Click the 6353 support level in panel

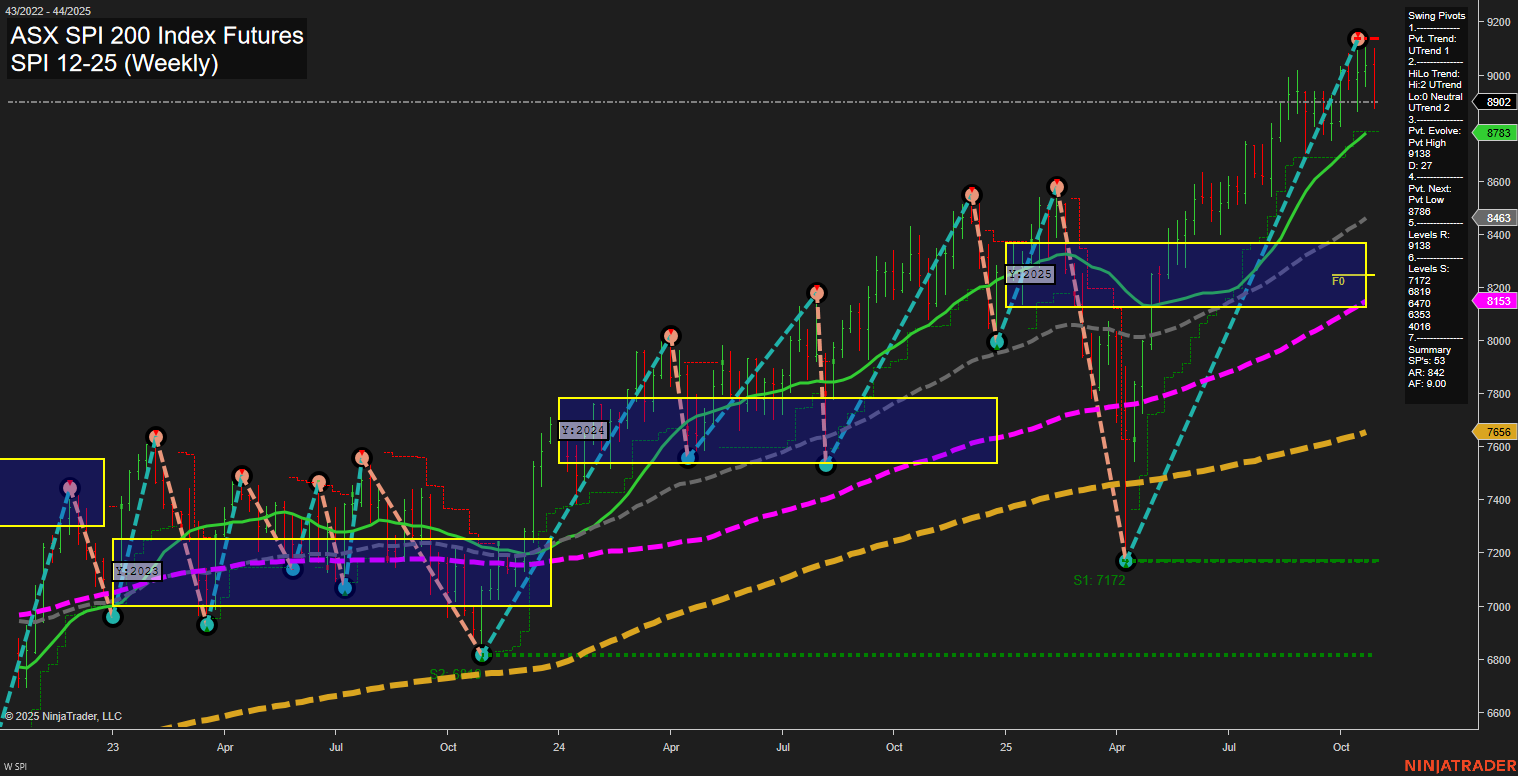[1419, 314]
